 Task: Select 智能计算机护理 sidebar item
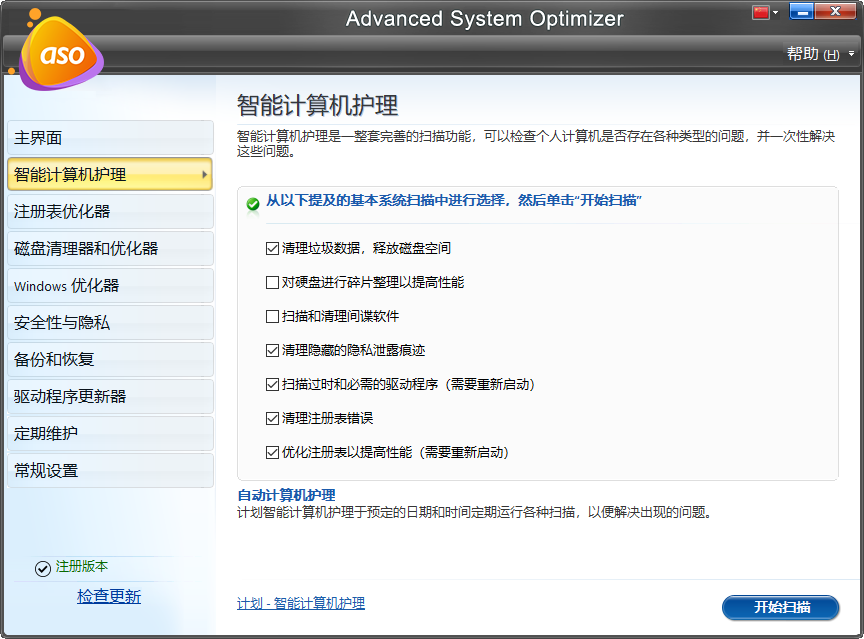(x=110, y=175)
